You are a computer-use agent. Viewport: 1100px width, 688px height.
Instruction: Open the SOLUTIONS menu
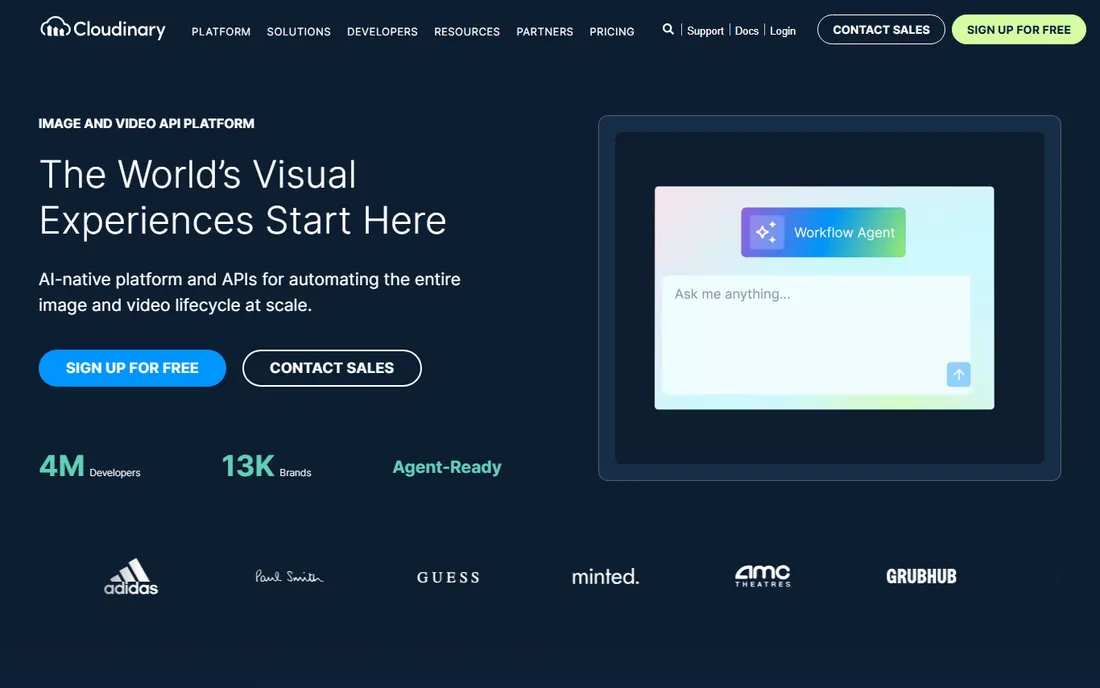pos(299,32)
